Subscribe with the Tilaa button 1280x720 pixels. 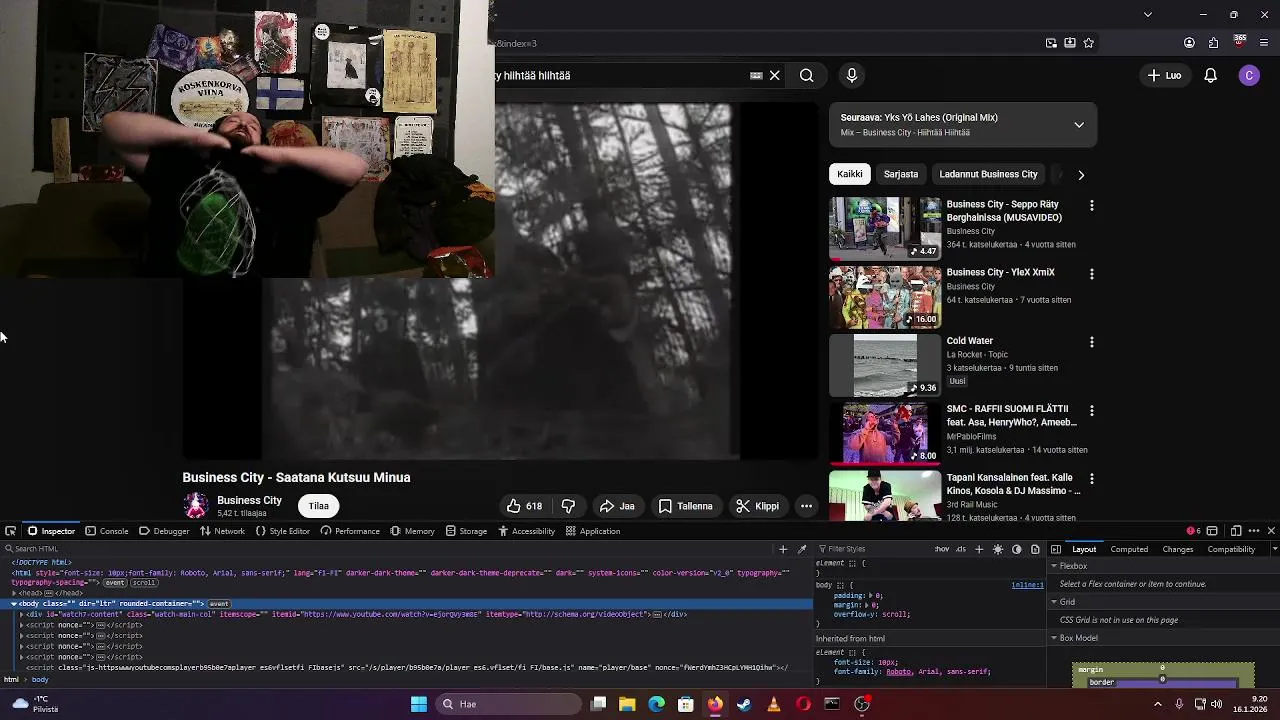(x=319, y=506)
